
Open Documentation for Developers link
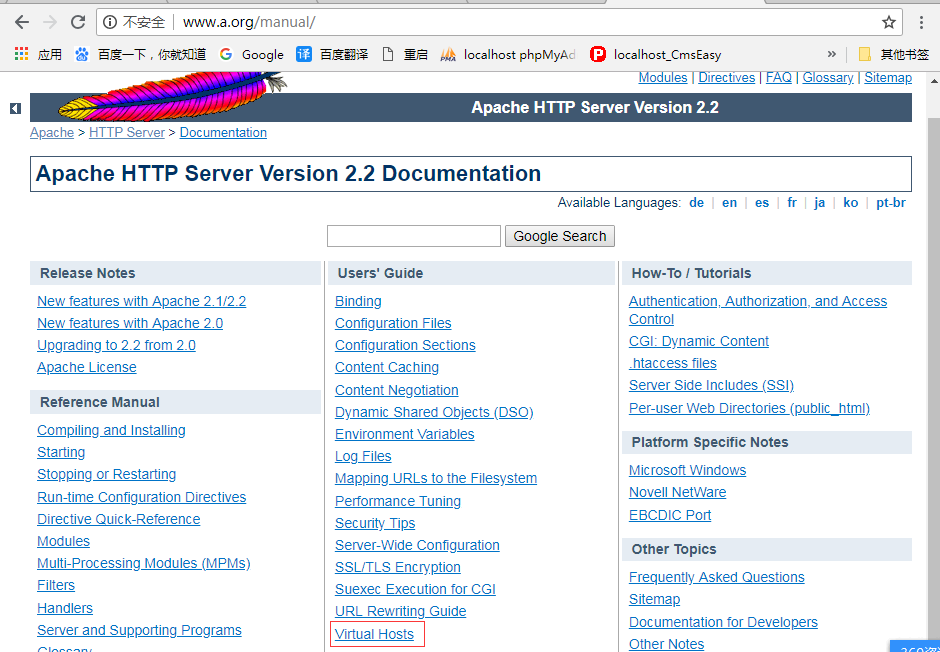[723, 622]
